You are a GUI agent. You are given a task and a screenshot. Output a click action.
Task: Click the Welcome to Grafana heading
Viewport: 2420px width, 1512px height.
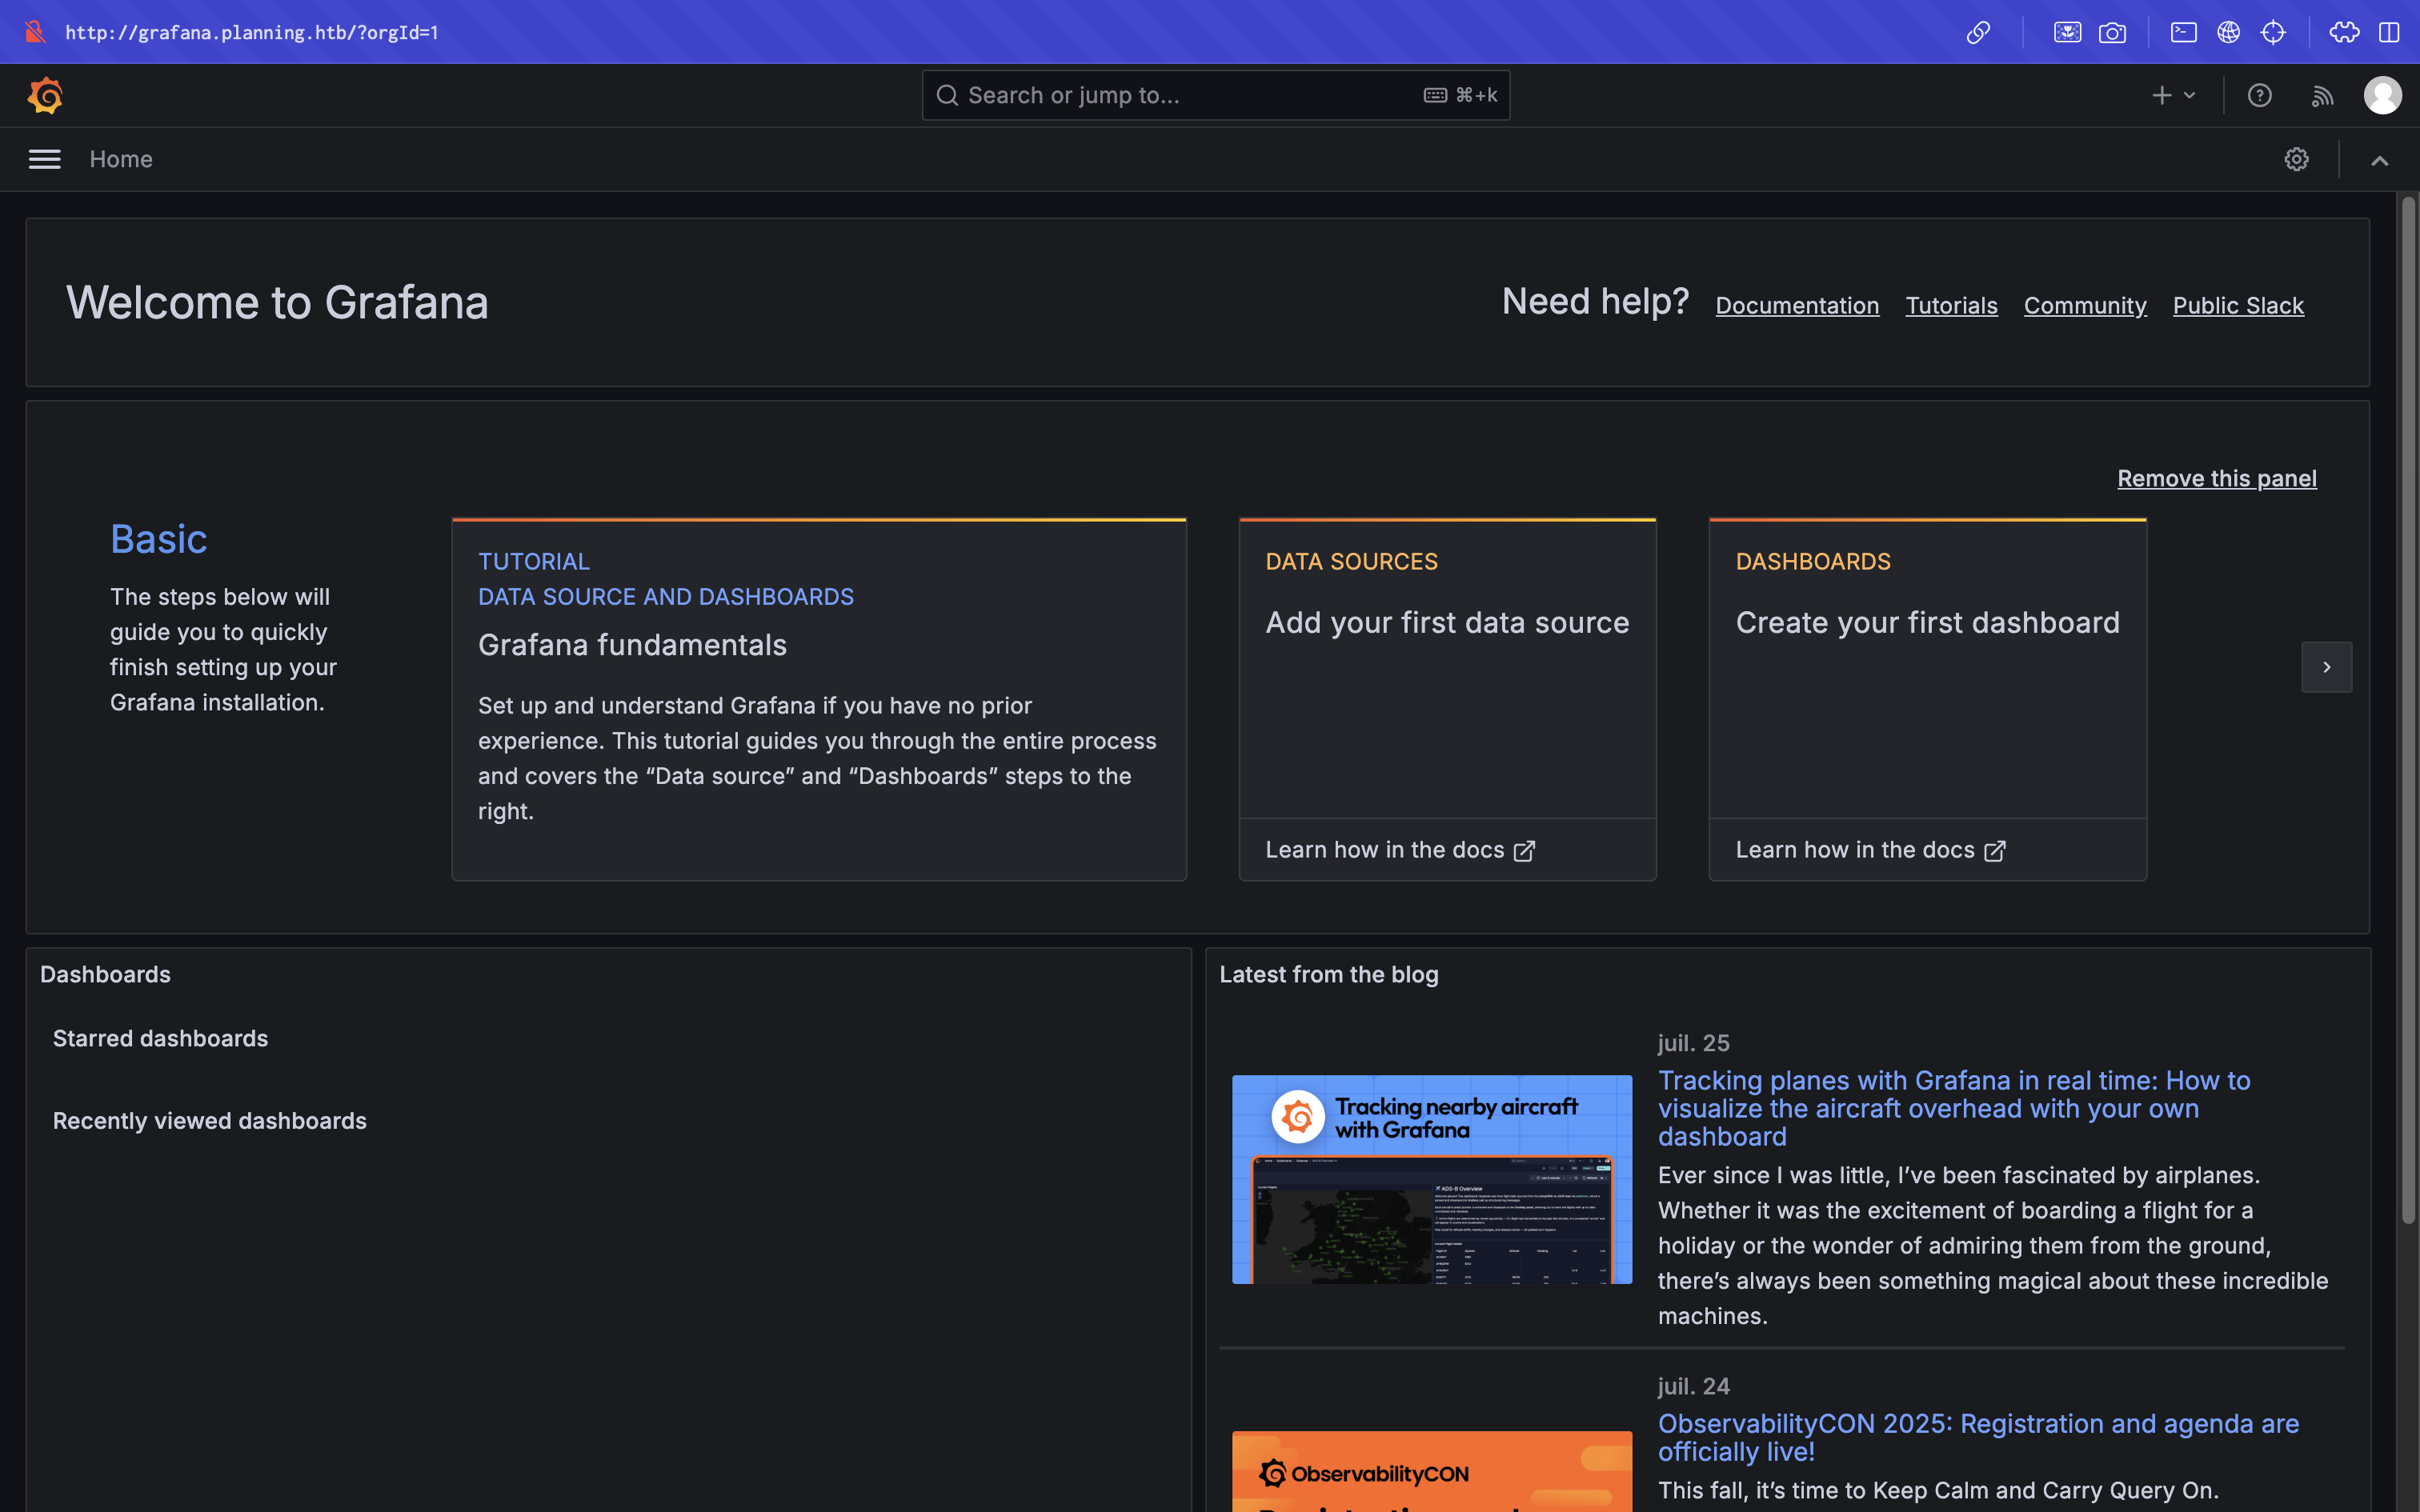277,302
